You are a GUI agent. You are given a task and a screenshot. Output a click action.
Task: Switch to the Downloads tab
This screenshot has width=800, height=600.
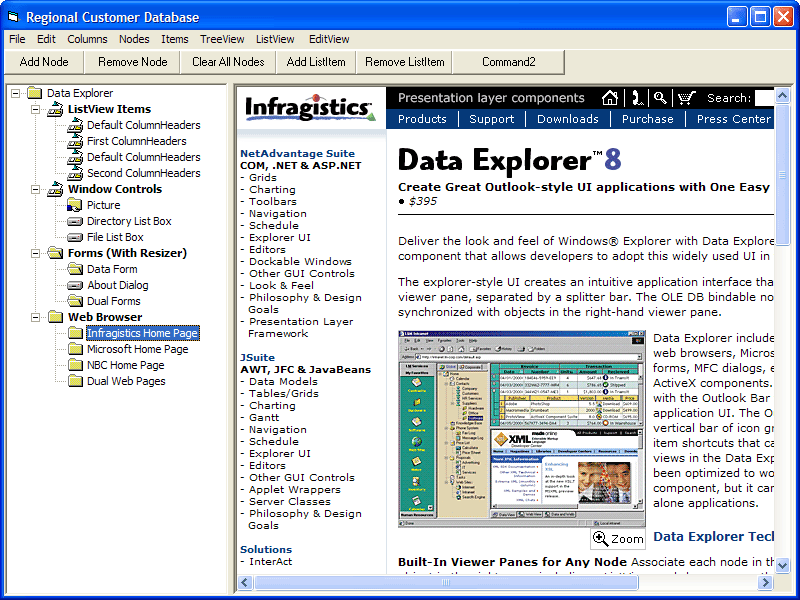(567, 118)
